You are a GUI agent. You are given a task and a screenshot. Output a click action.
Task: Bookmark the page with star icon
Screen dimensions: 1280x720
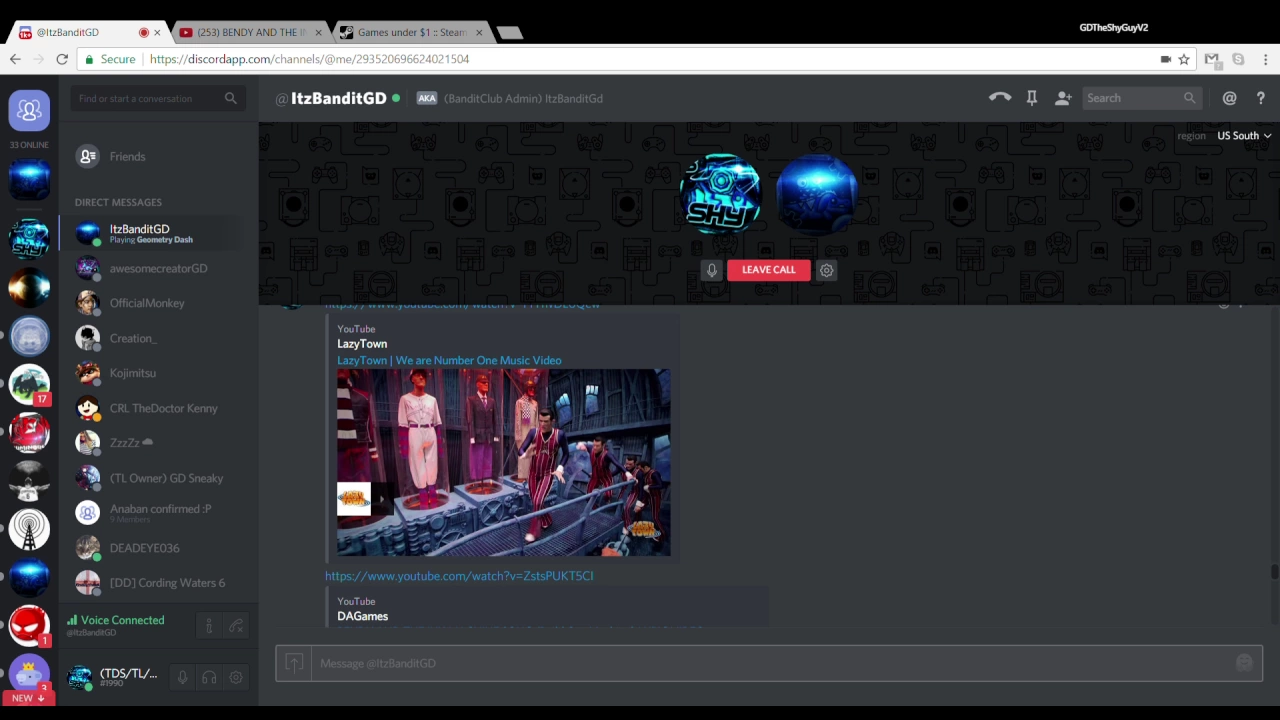(x=1184, y=59)
